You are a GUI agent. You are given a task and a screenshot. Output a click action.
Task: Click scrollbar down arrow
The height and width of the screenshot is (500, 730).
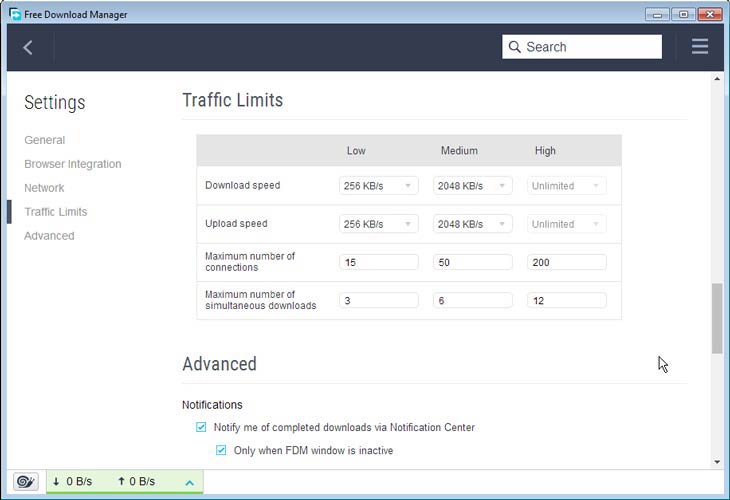(717, 462)
